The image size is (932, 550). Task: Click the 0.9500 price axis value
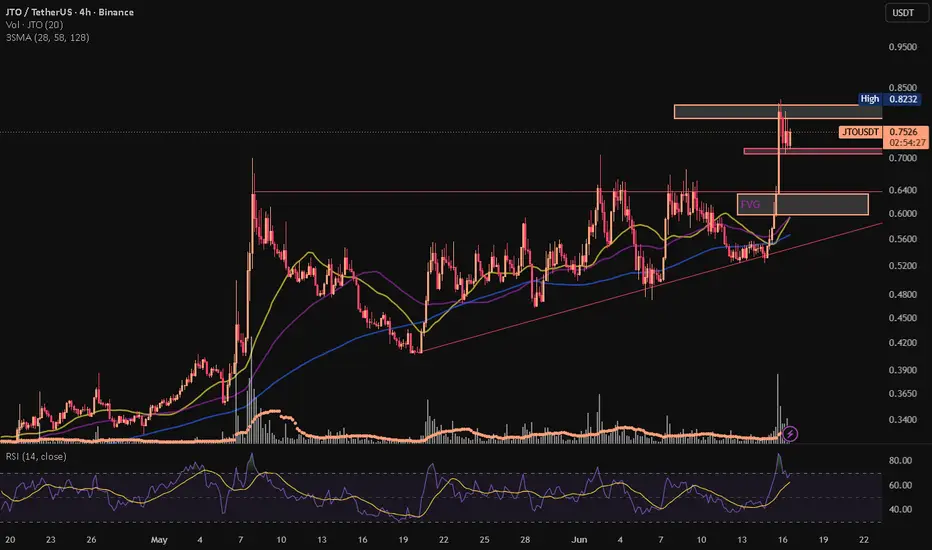coord(902,47)
